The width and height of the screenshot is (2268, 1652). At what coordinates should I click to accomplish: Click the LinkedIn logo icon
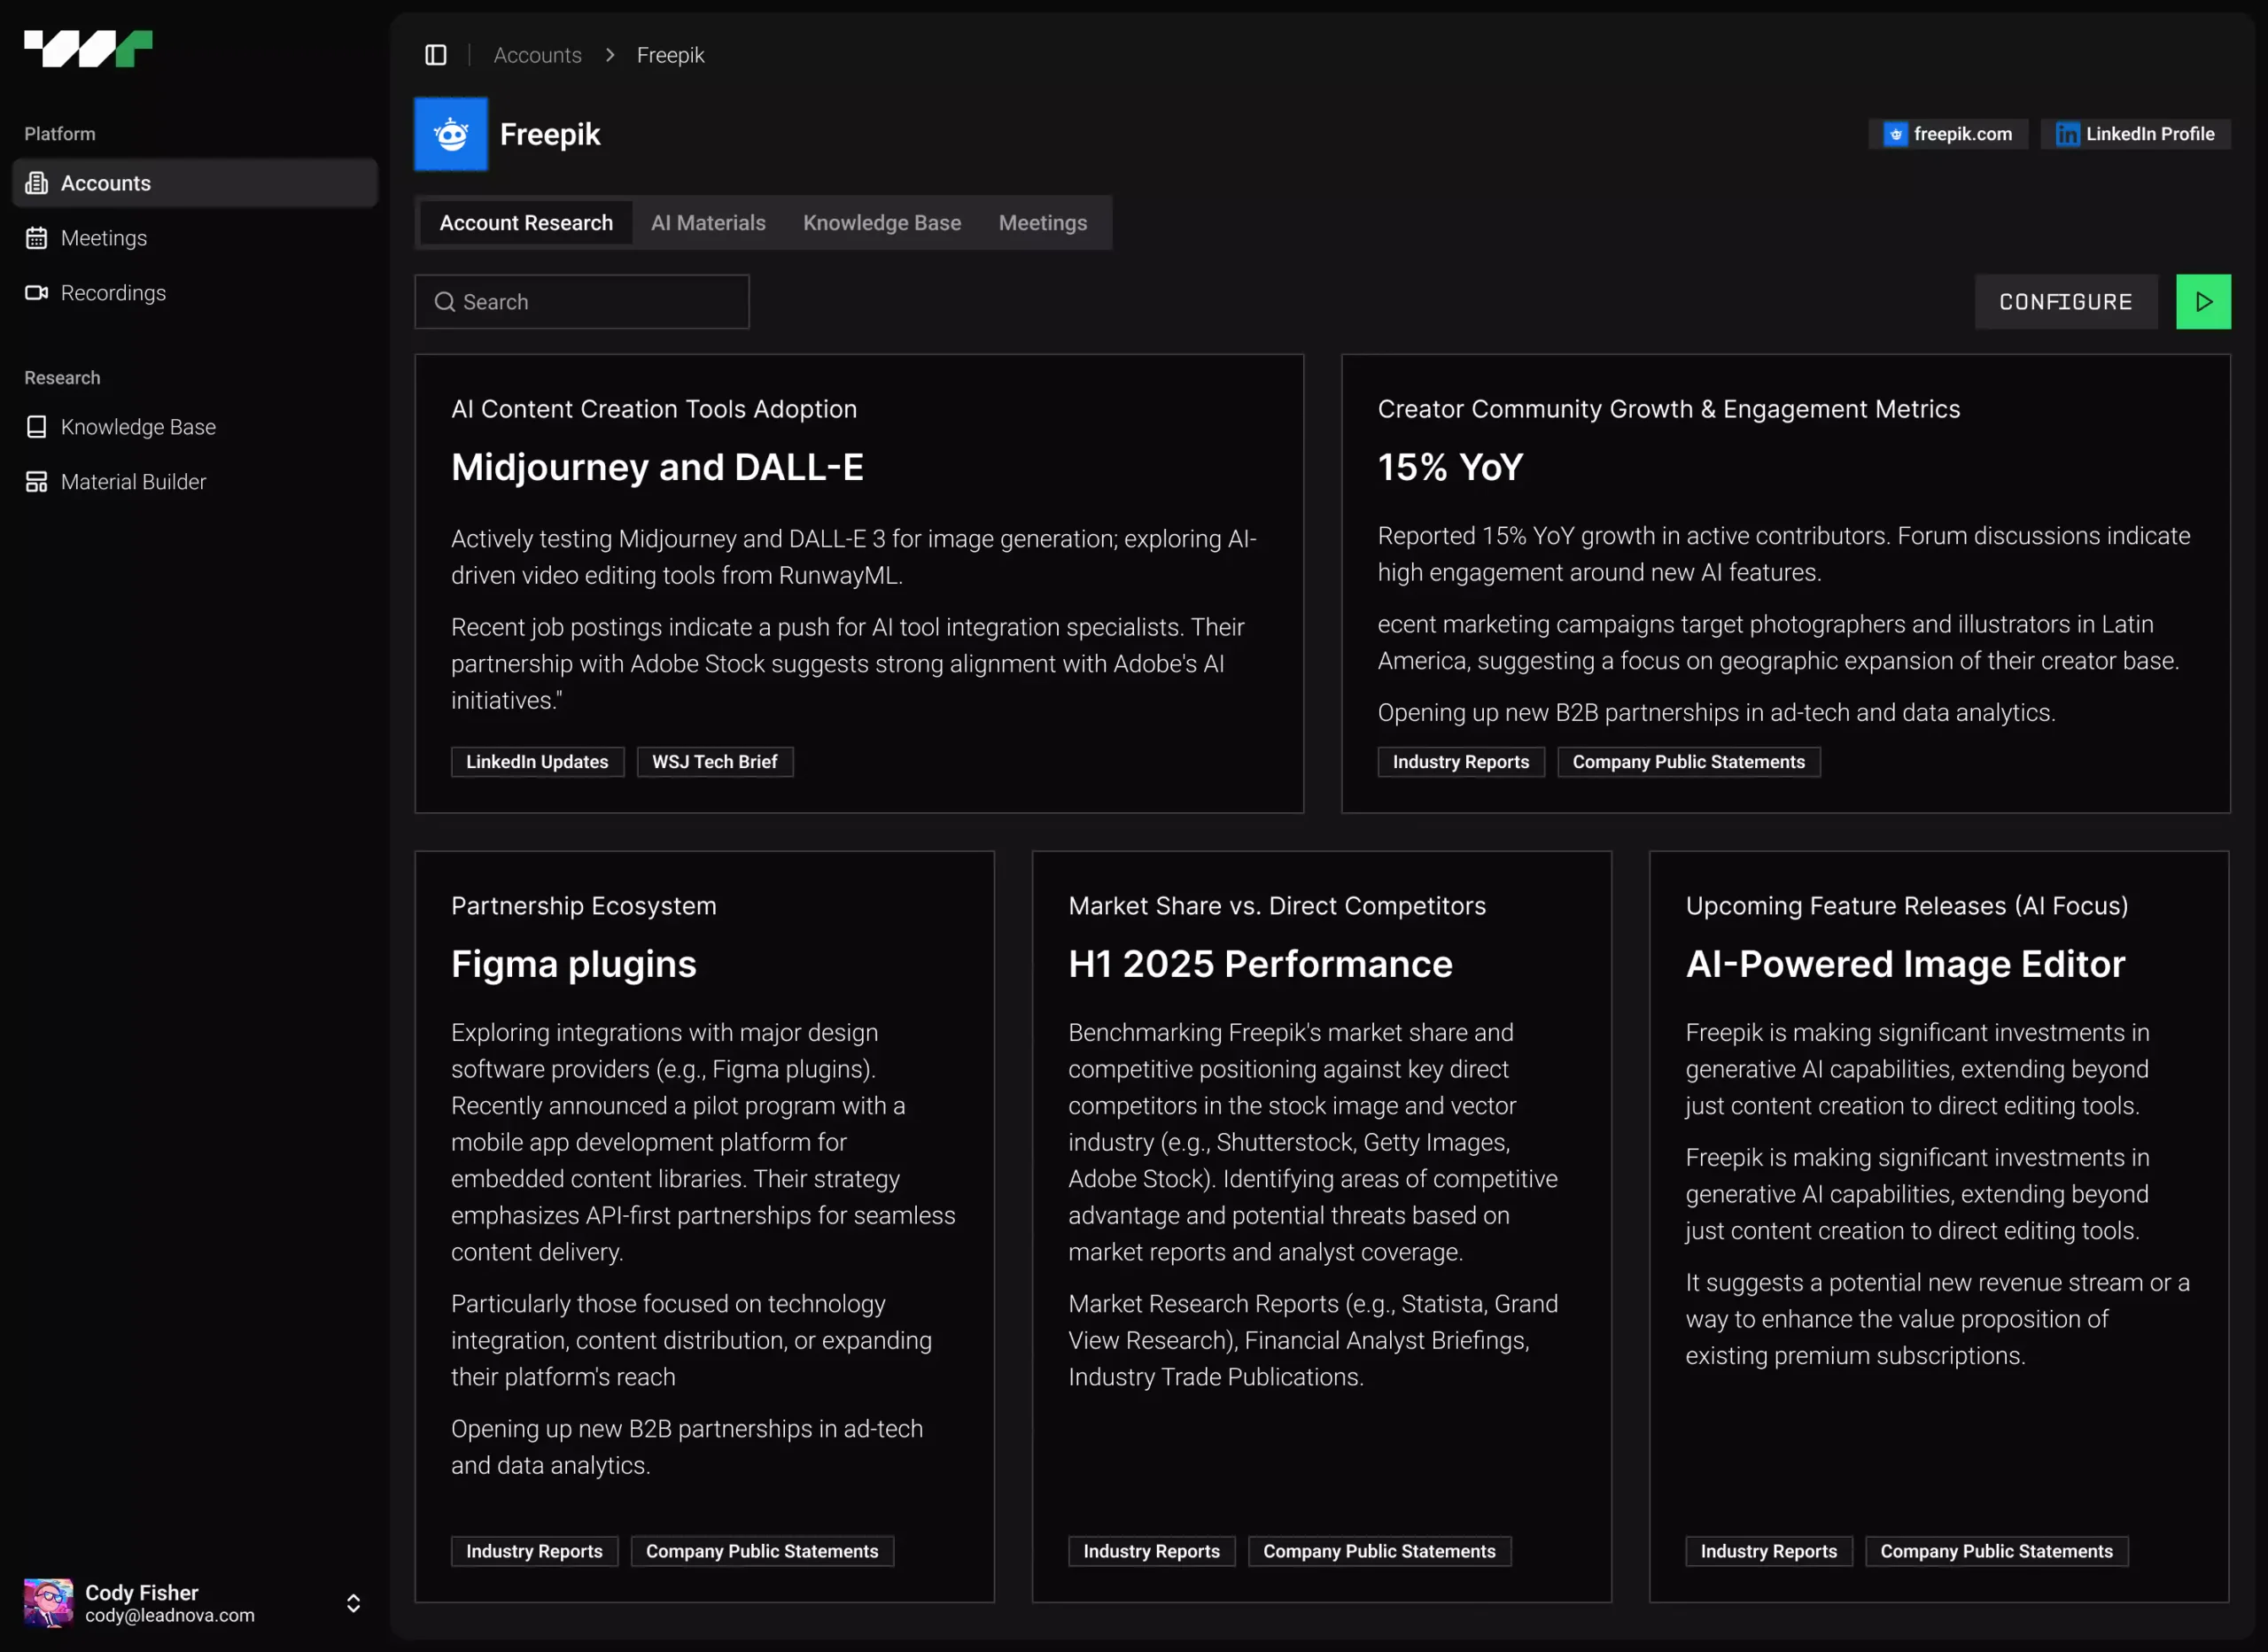[2067, 134]
